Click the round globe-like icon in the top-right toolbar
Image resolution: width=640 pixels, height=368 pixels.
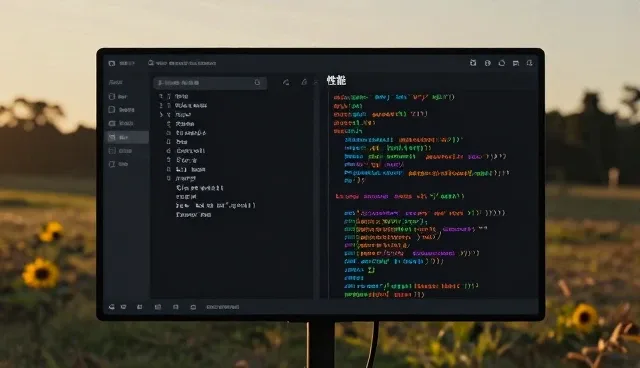click(487, 63)
